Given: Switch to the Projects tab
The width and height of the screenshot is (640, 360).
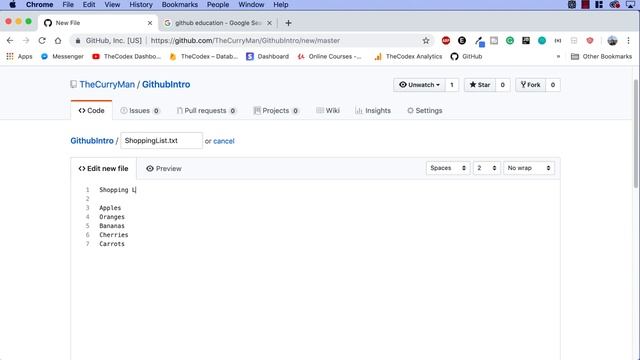Looking at the screenshot, I should click(x=276, y=111).
